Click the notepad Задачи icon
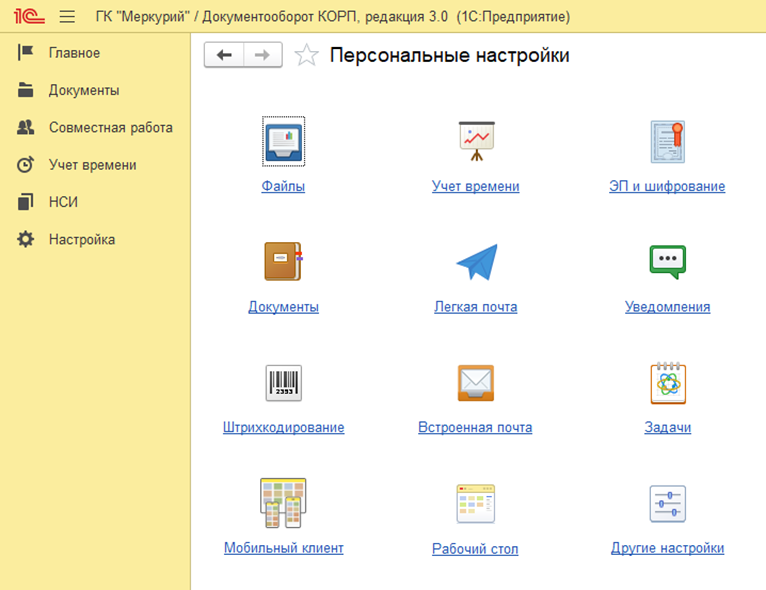This screenshot has height=590, width=766. (x=668, y=383)
